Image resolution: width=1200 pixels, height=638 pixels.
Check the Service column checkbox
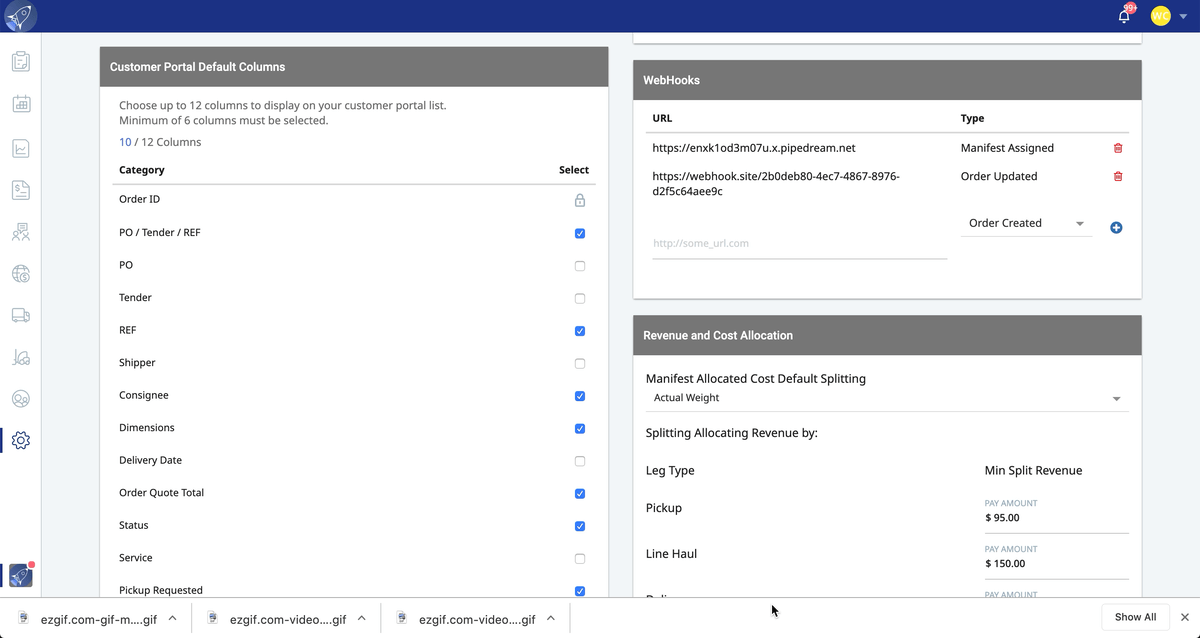click(580, 558)
